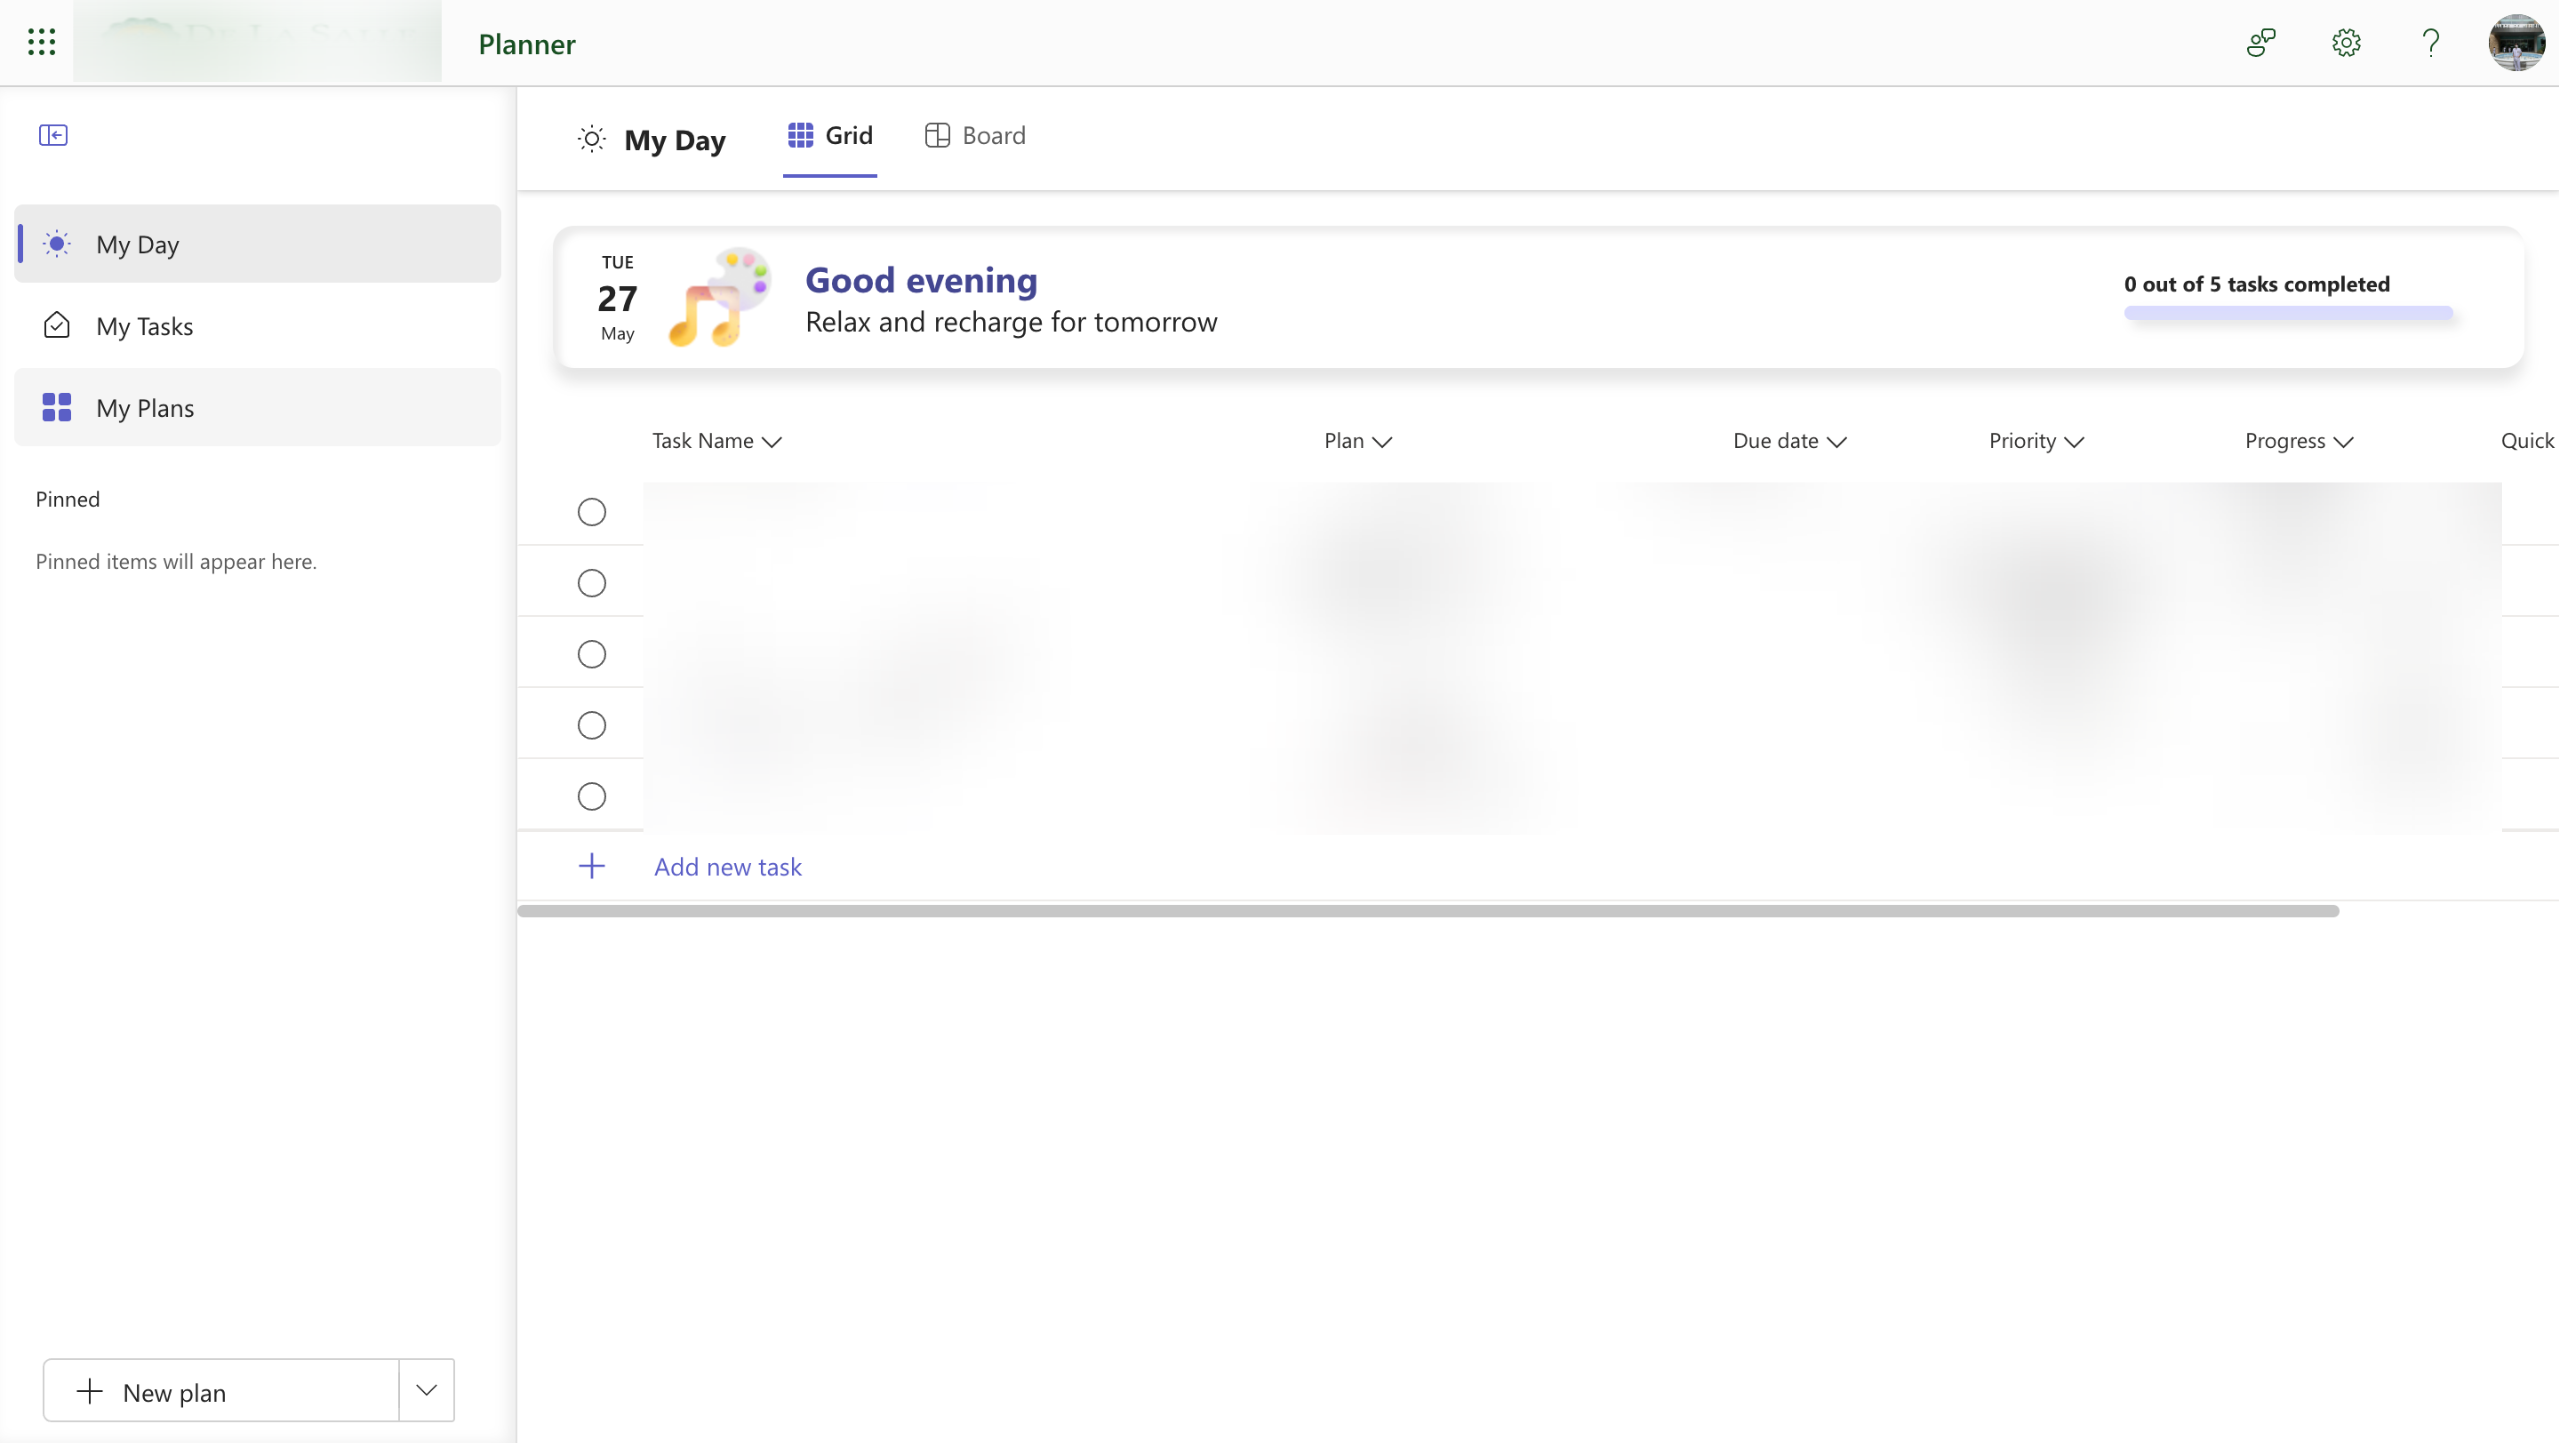Open the help question mark icon

[2431, 42]
